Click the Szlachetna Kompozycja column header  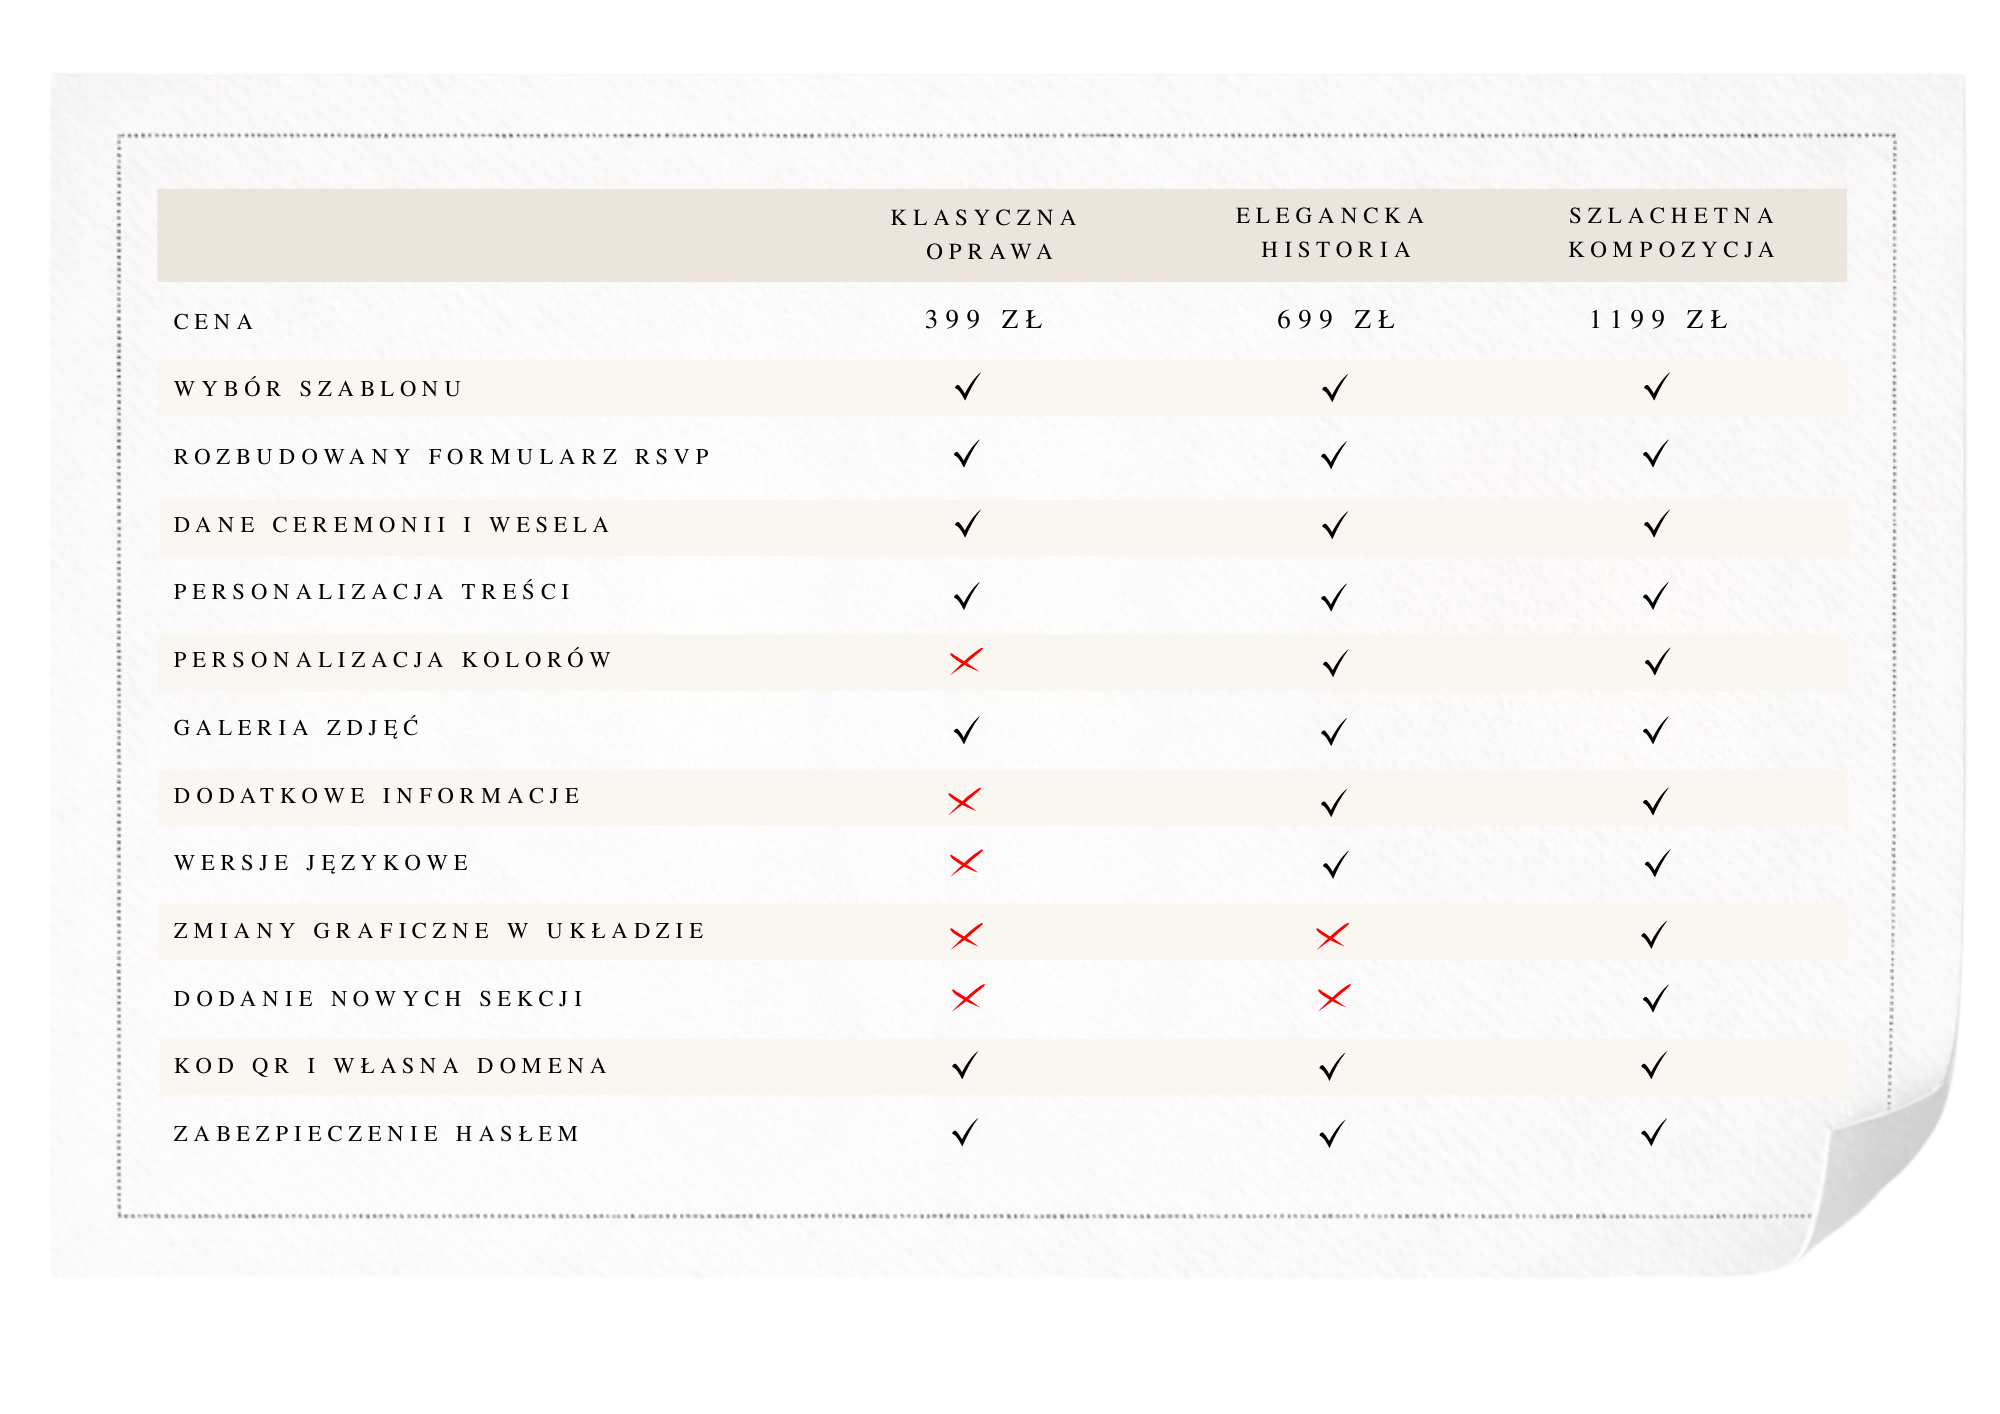click(1671, 233)
